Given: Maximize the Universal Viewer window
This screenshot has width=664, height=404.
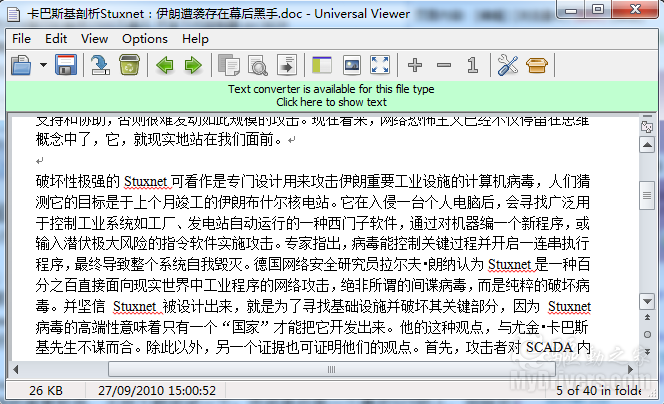Looking at the screenshot, I should 598,10.
